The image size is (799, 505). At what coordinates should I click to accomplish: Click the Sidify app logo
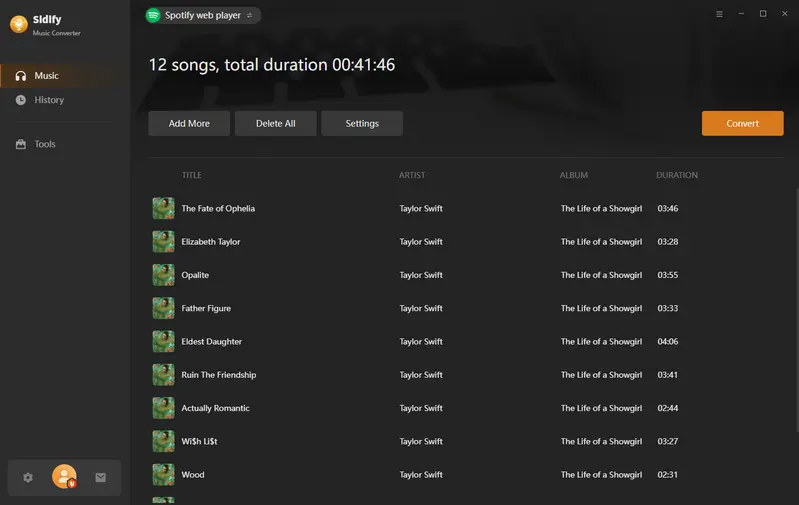pos(17,25)
